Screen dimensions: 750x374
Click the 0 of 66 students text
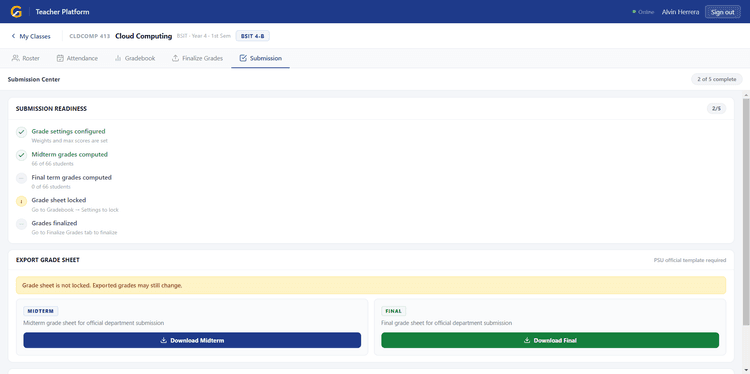pos(51,187)
